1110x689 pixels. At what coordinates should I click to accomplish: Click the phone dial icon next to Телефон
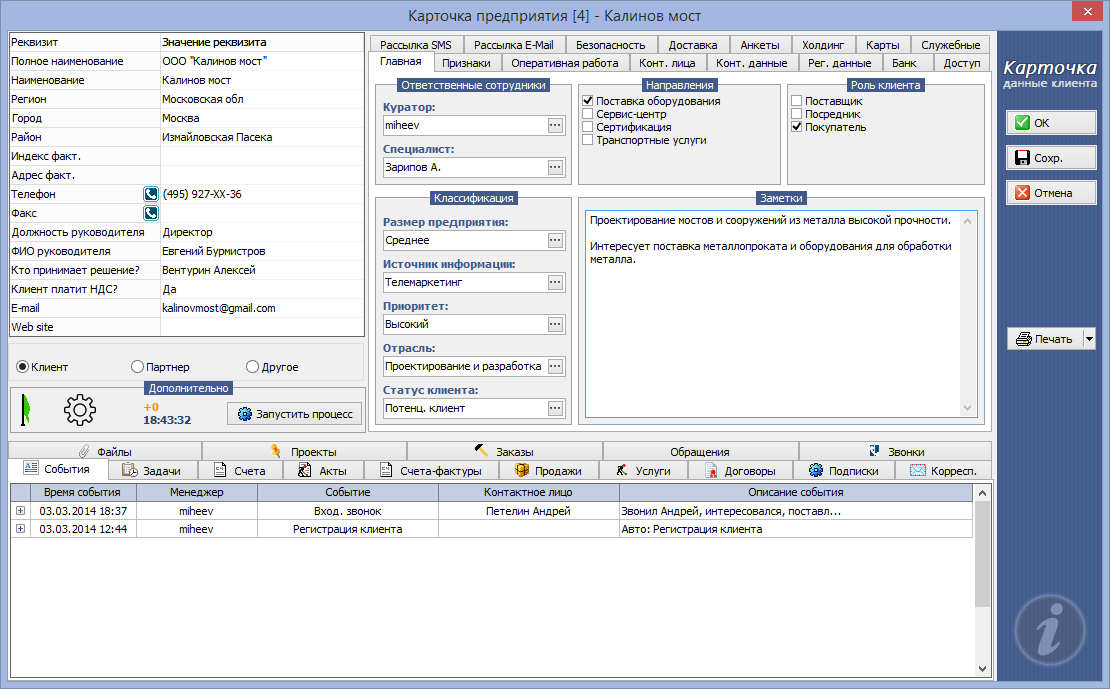coord(150,195)
